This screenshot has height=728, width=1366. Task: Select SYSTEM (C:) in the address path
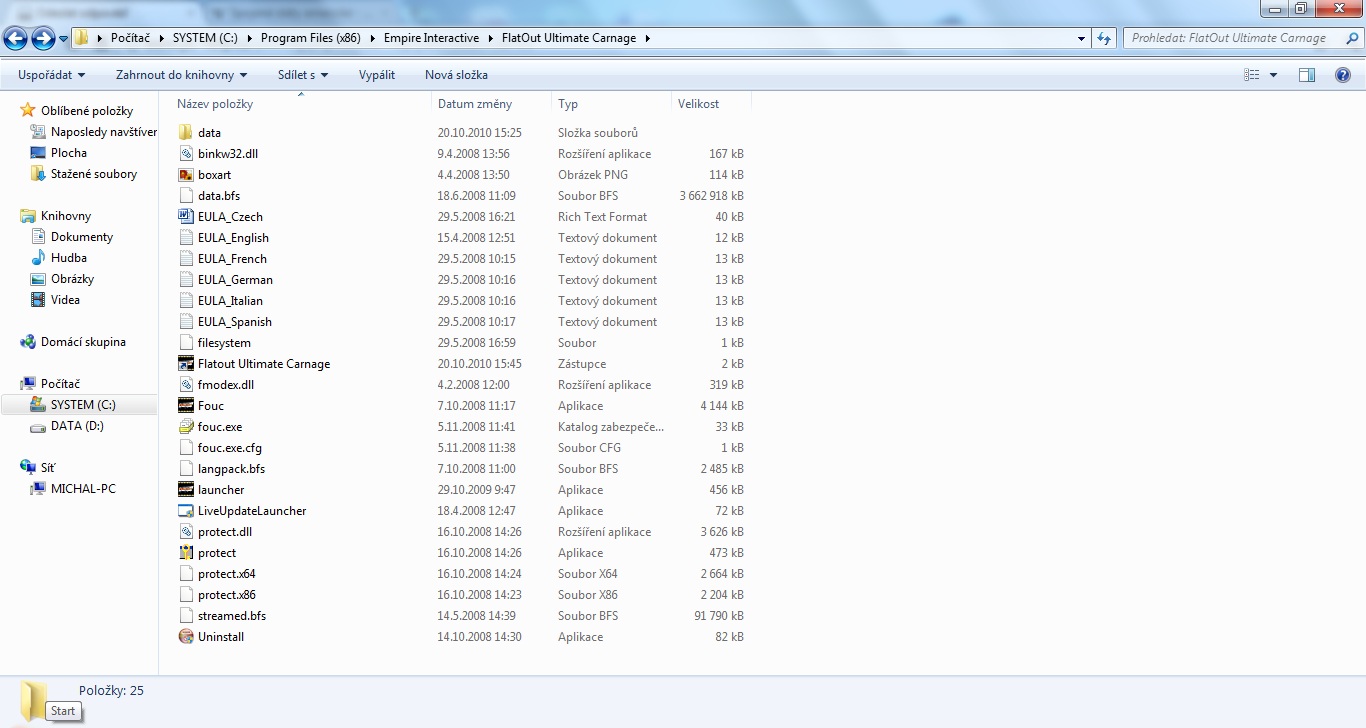pyautogui.click(x=205, y=38)
